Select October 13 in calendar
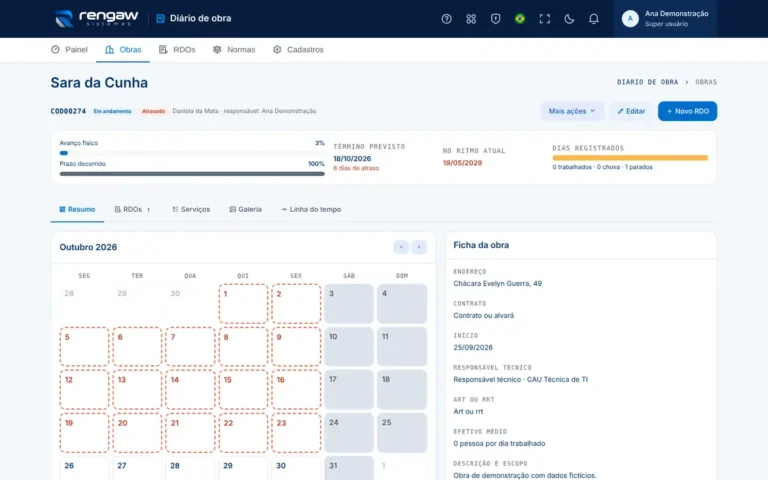 pos(137,389)
